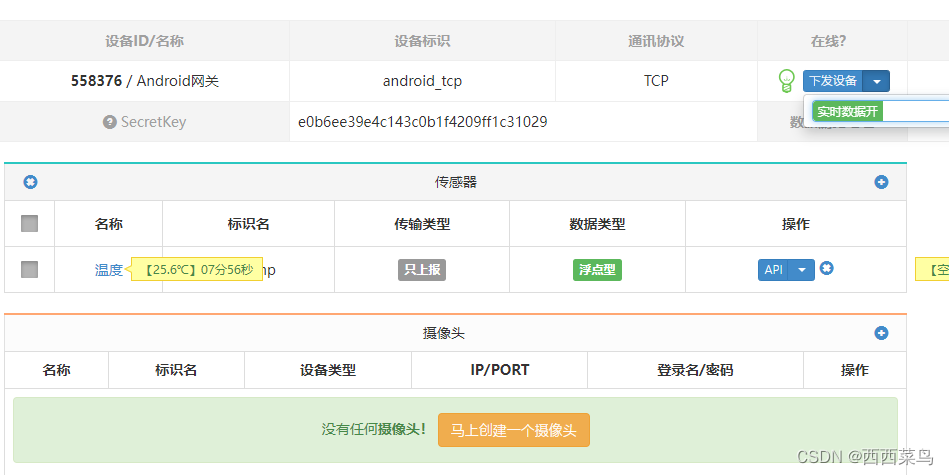Click the 标识名 header in camera table
The height and width of the screenshot is (475, 949).
coord(176,370)
